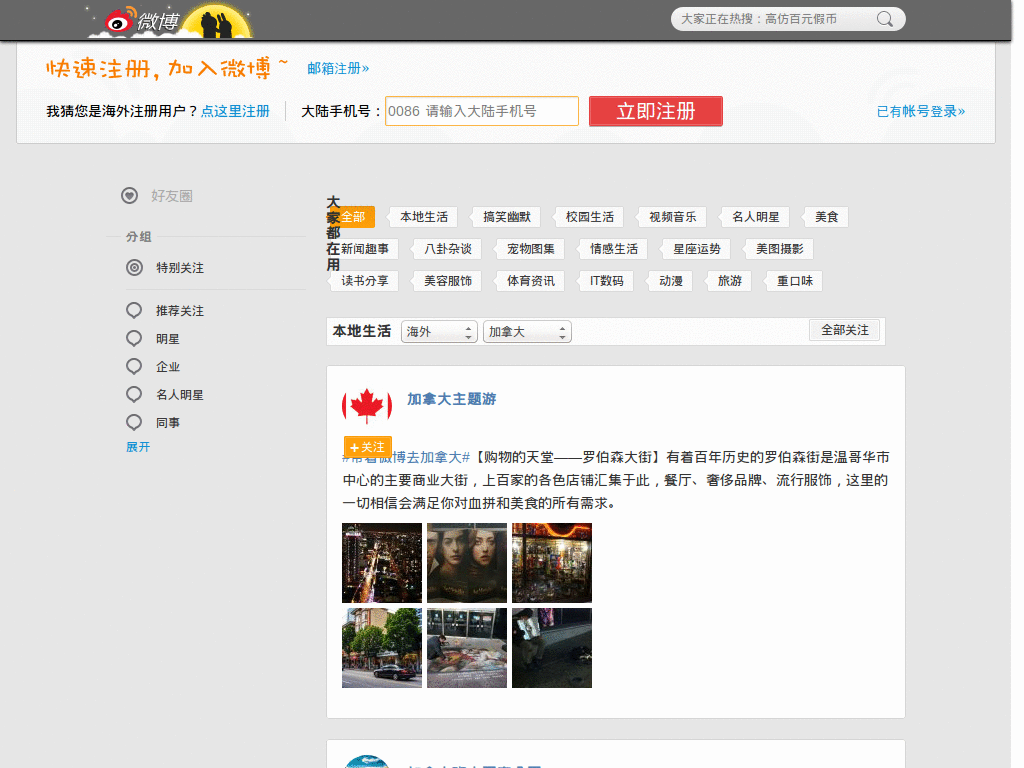Open the 已有帐号登录 login link

point(921,112)
